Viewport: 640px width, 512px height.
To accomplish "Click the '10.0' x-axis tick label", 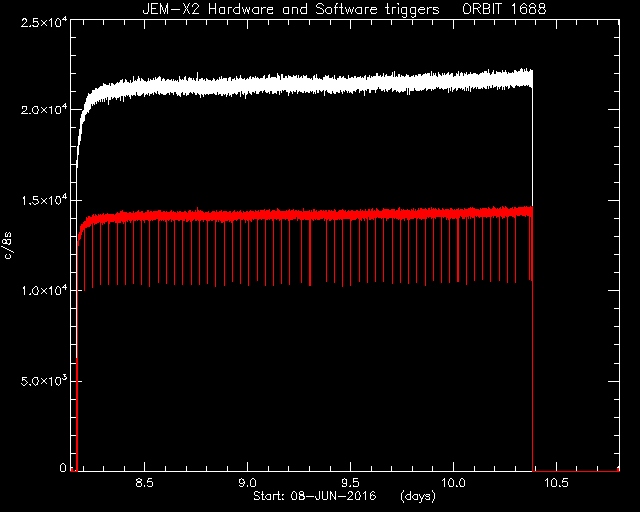I will (453, 483).
